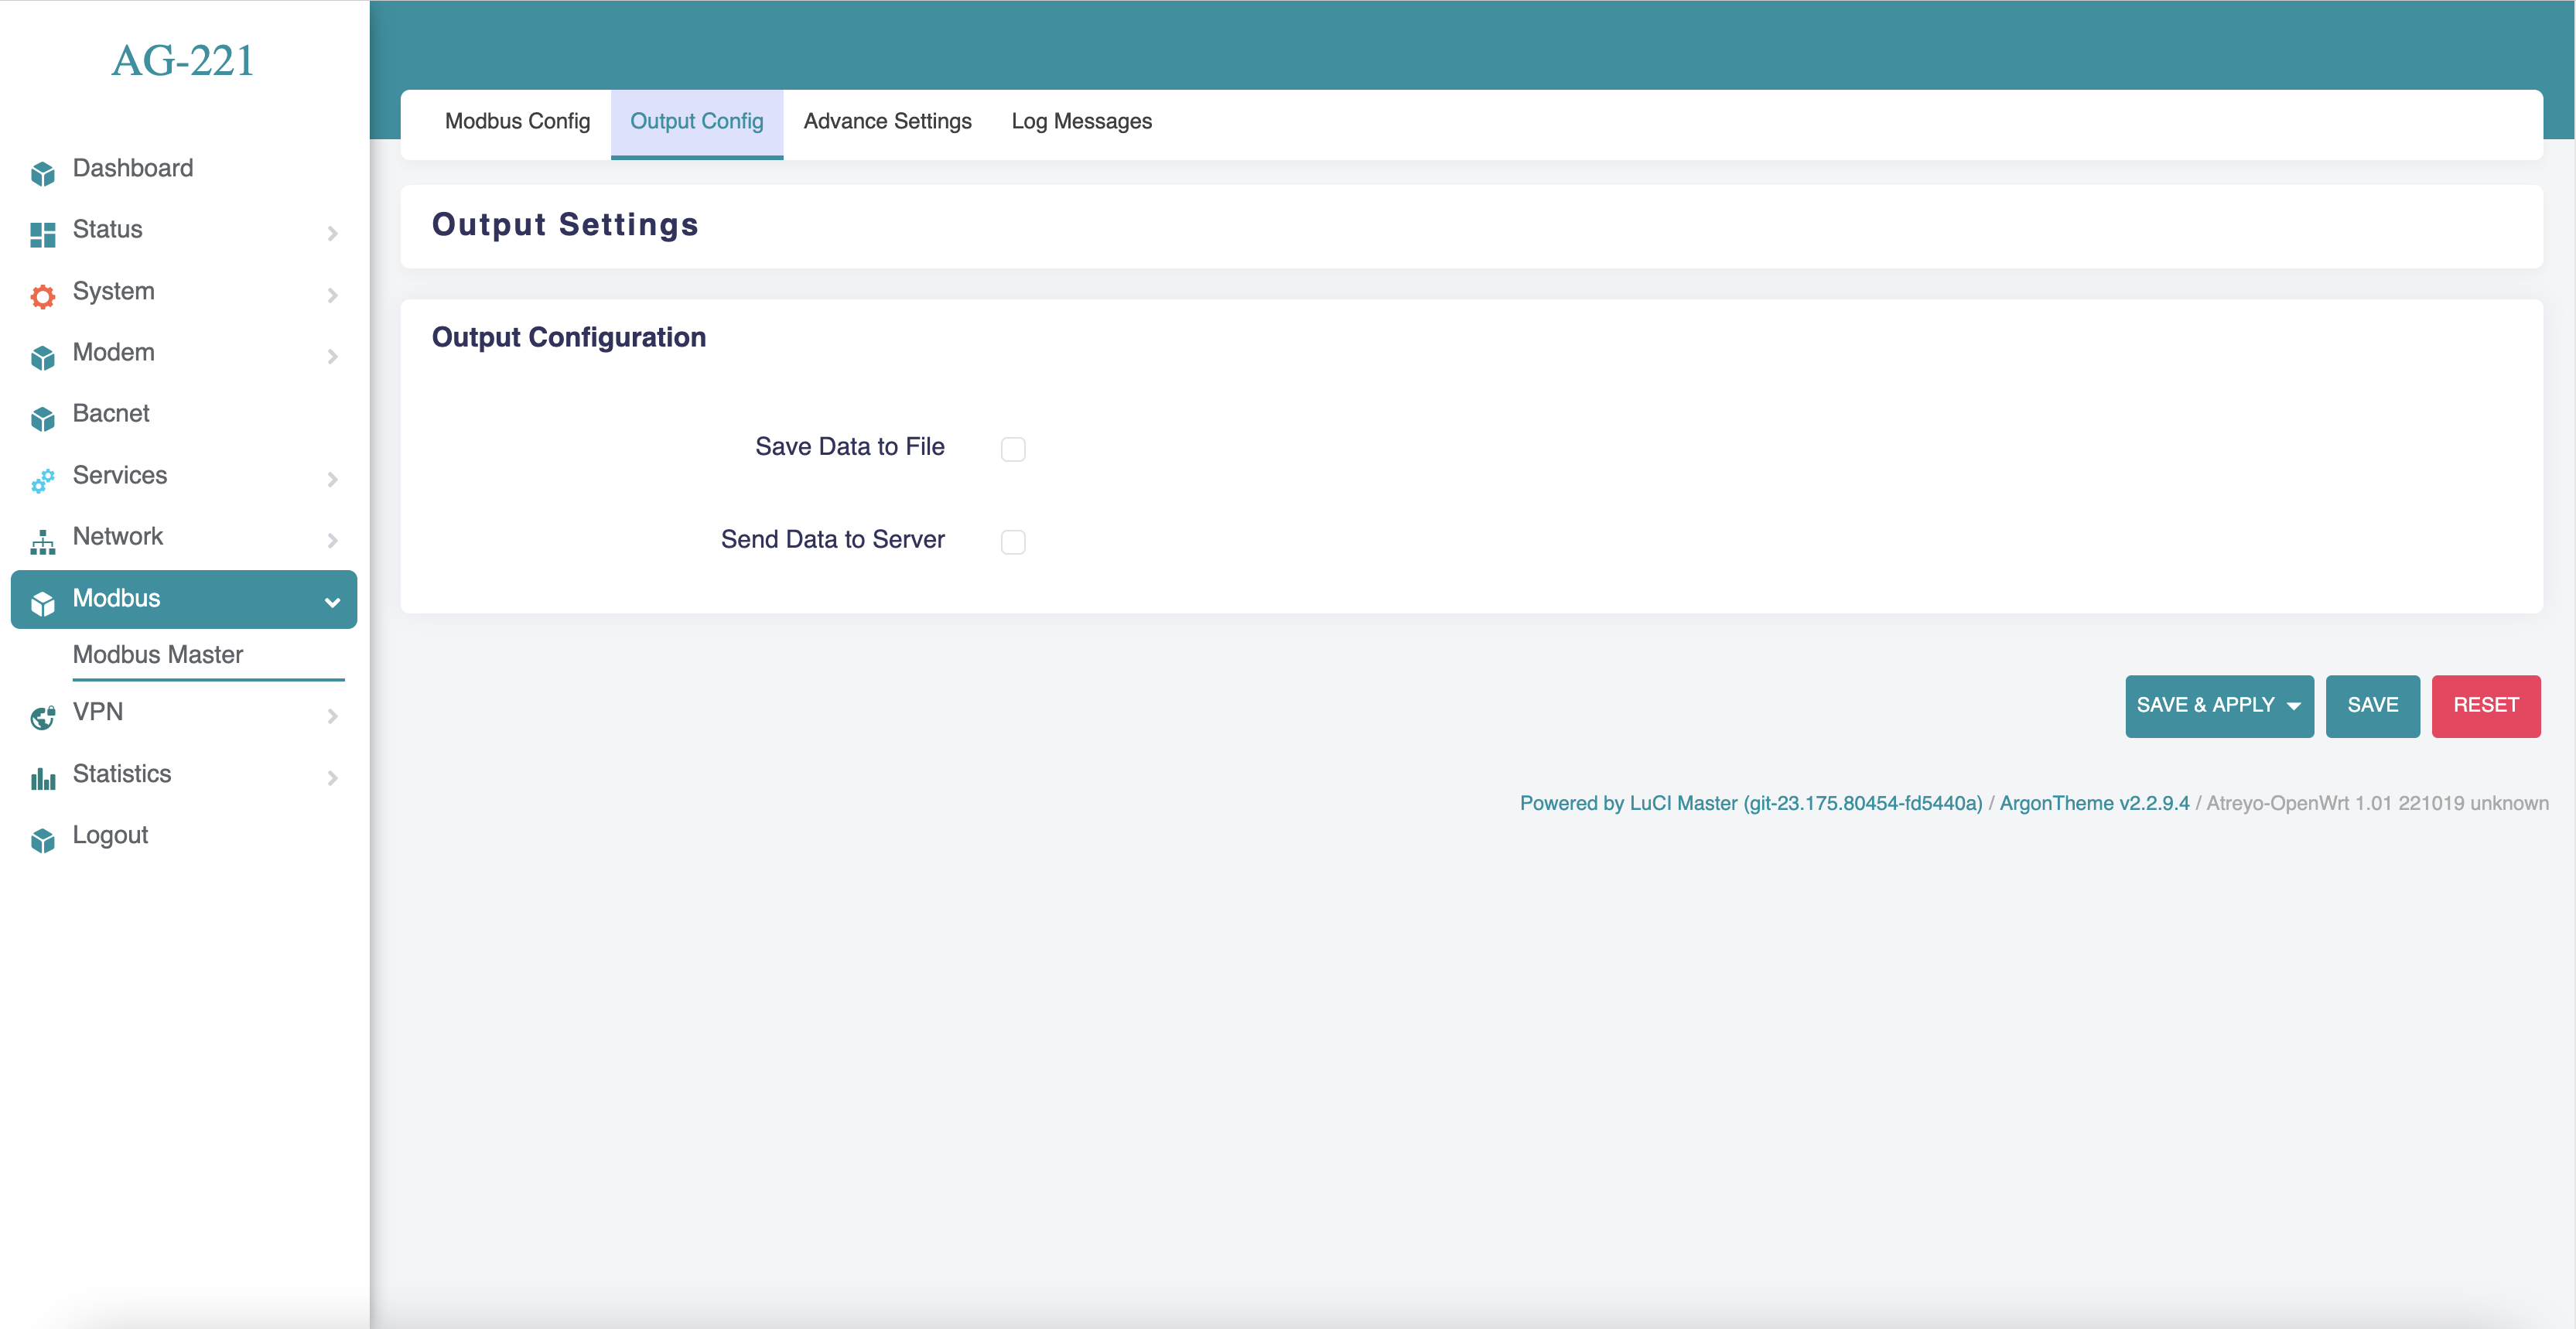Check the Send Data to Server checkbox
The image size is (2576, 1329).
point(1012,541)
